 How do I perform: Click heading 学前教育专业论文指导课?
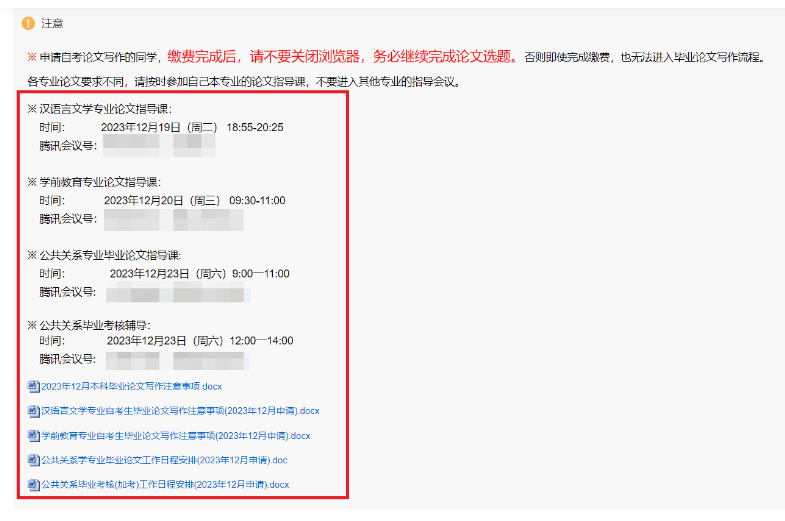100,182
